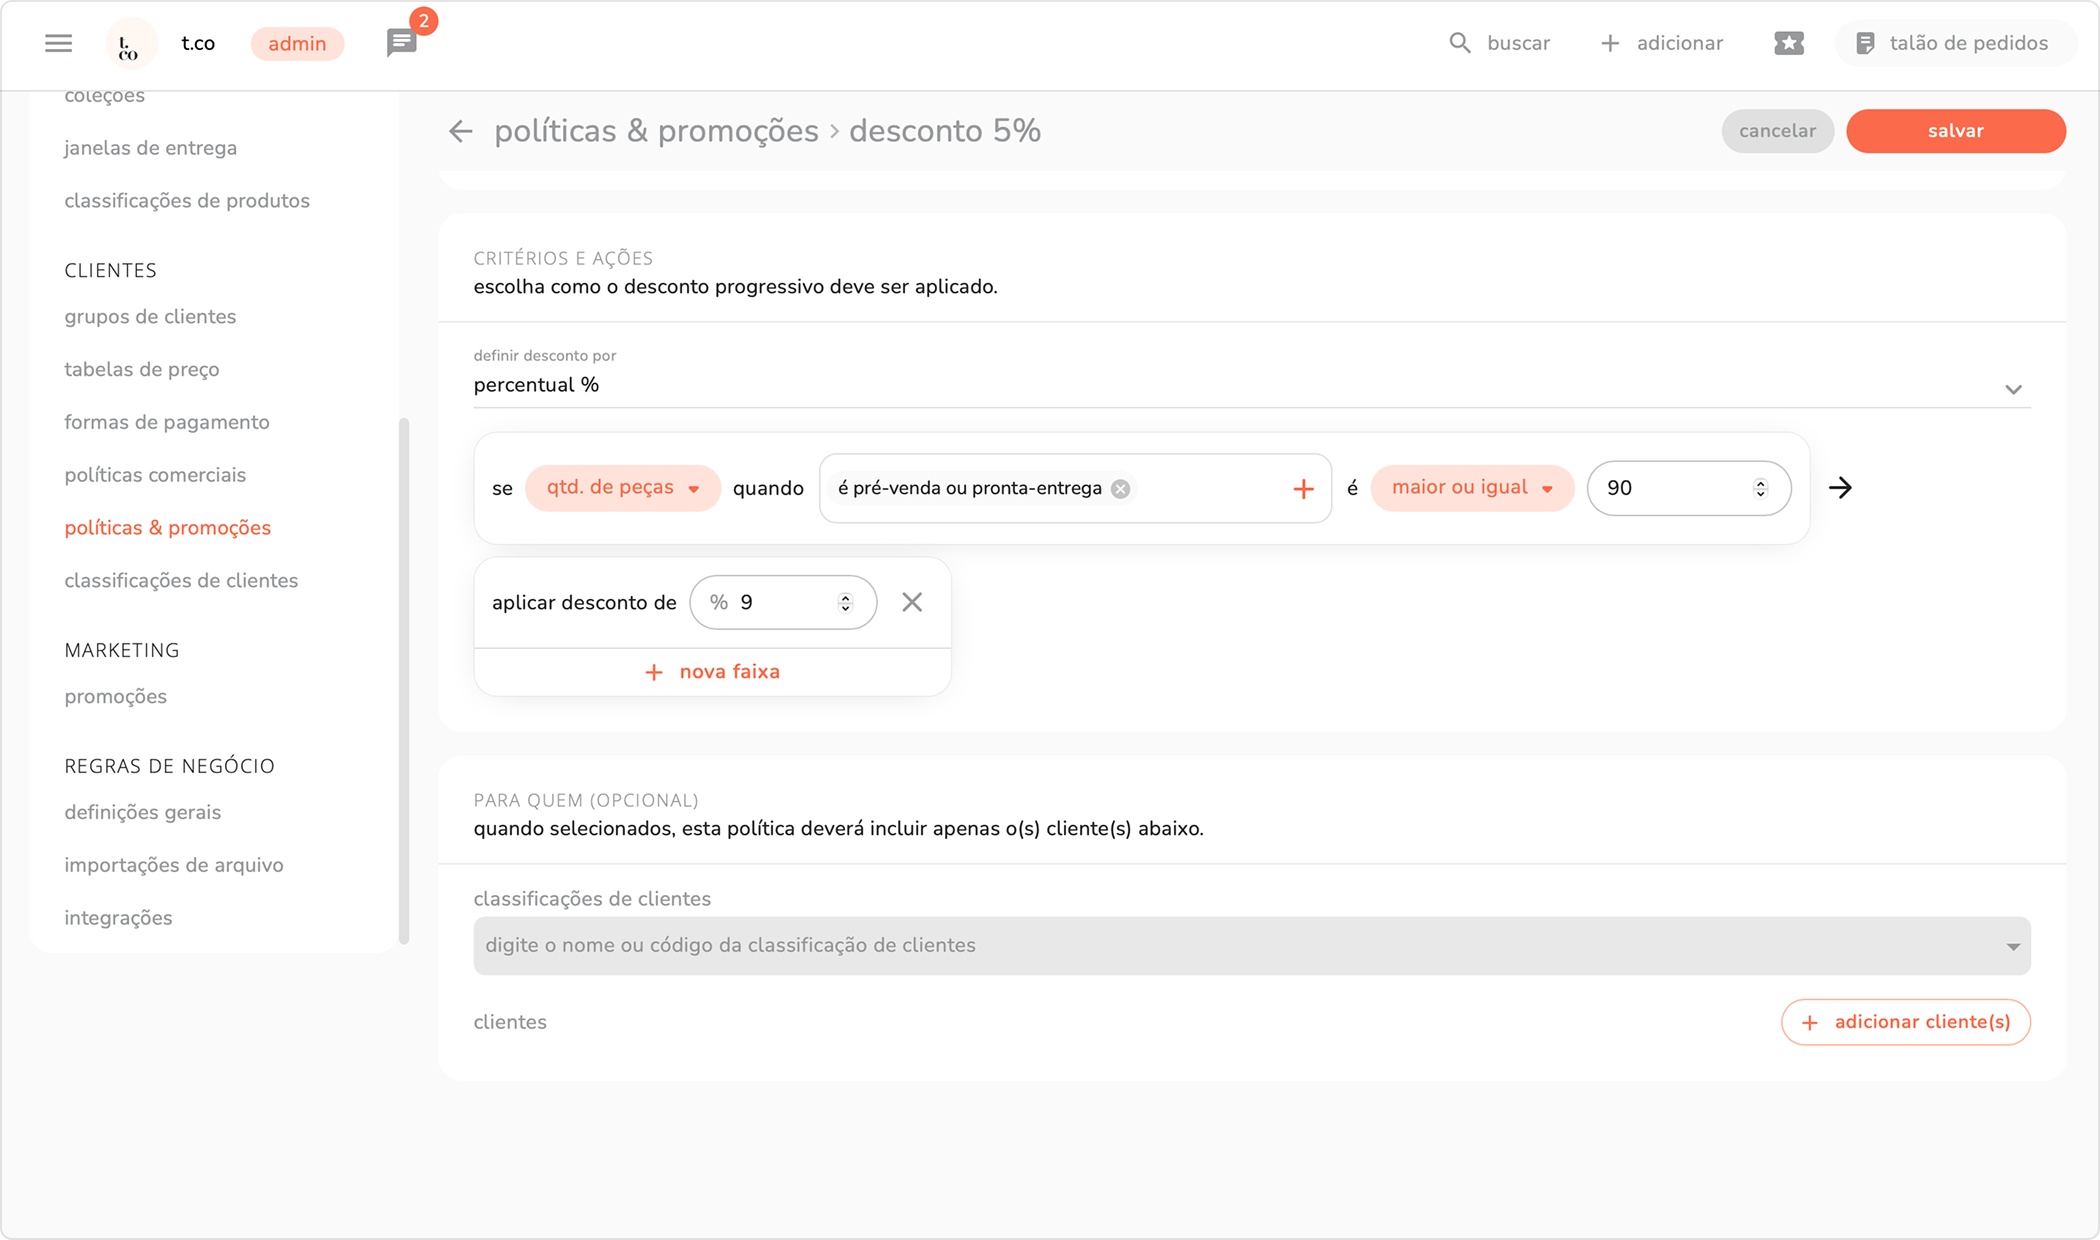Expand the definir desconto por selector

[2013, 389]
